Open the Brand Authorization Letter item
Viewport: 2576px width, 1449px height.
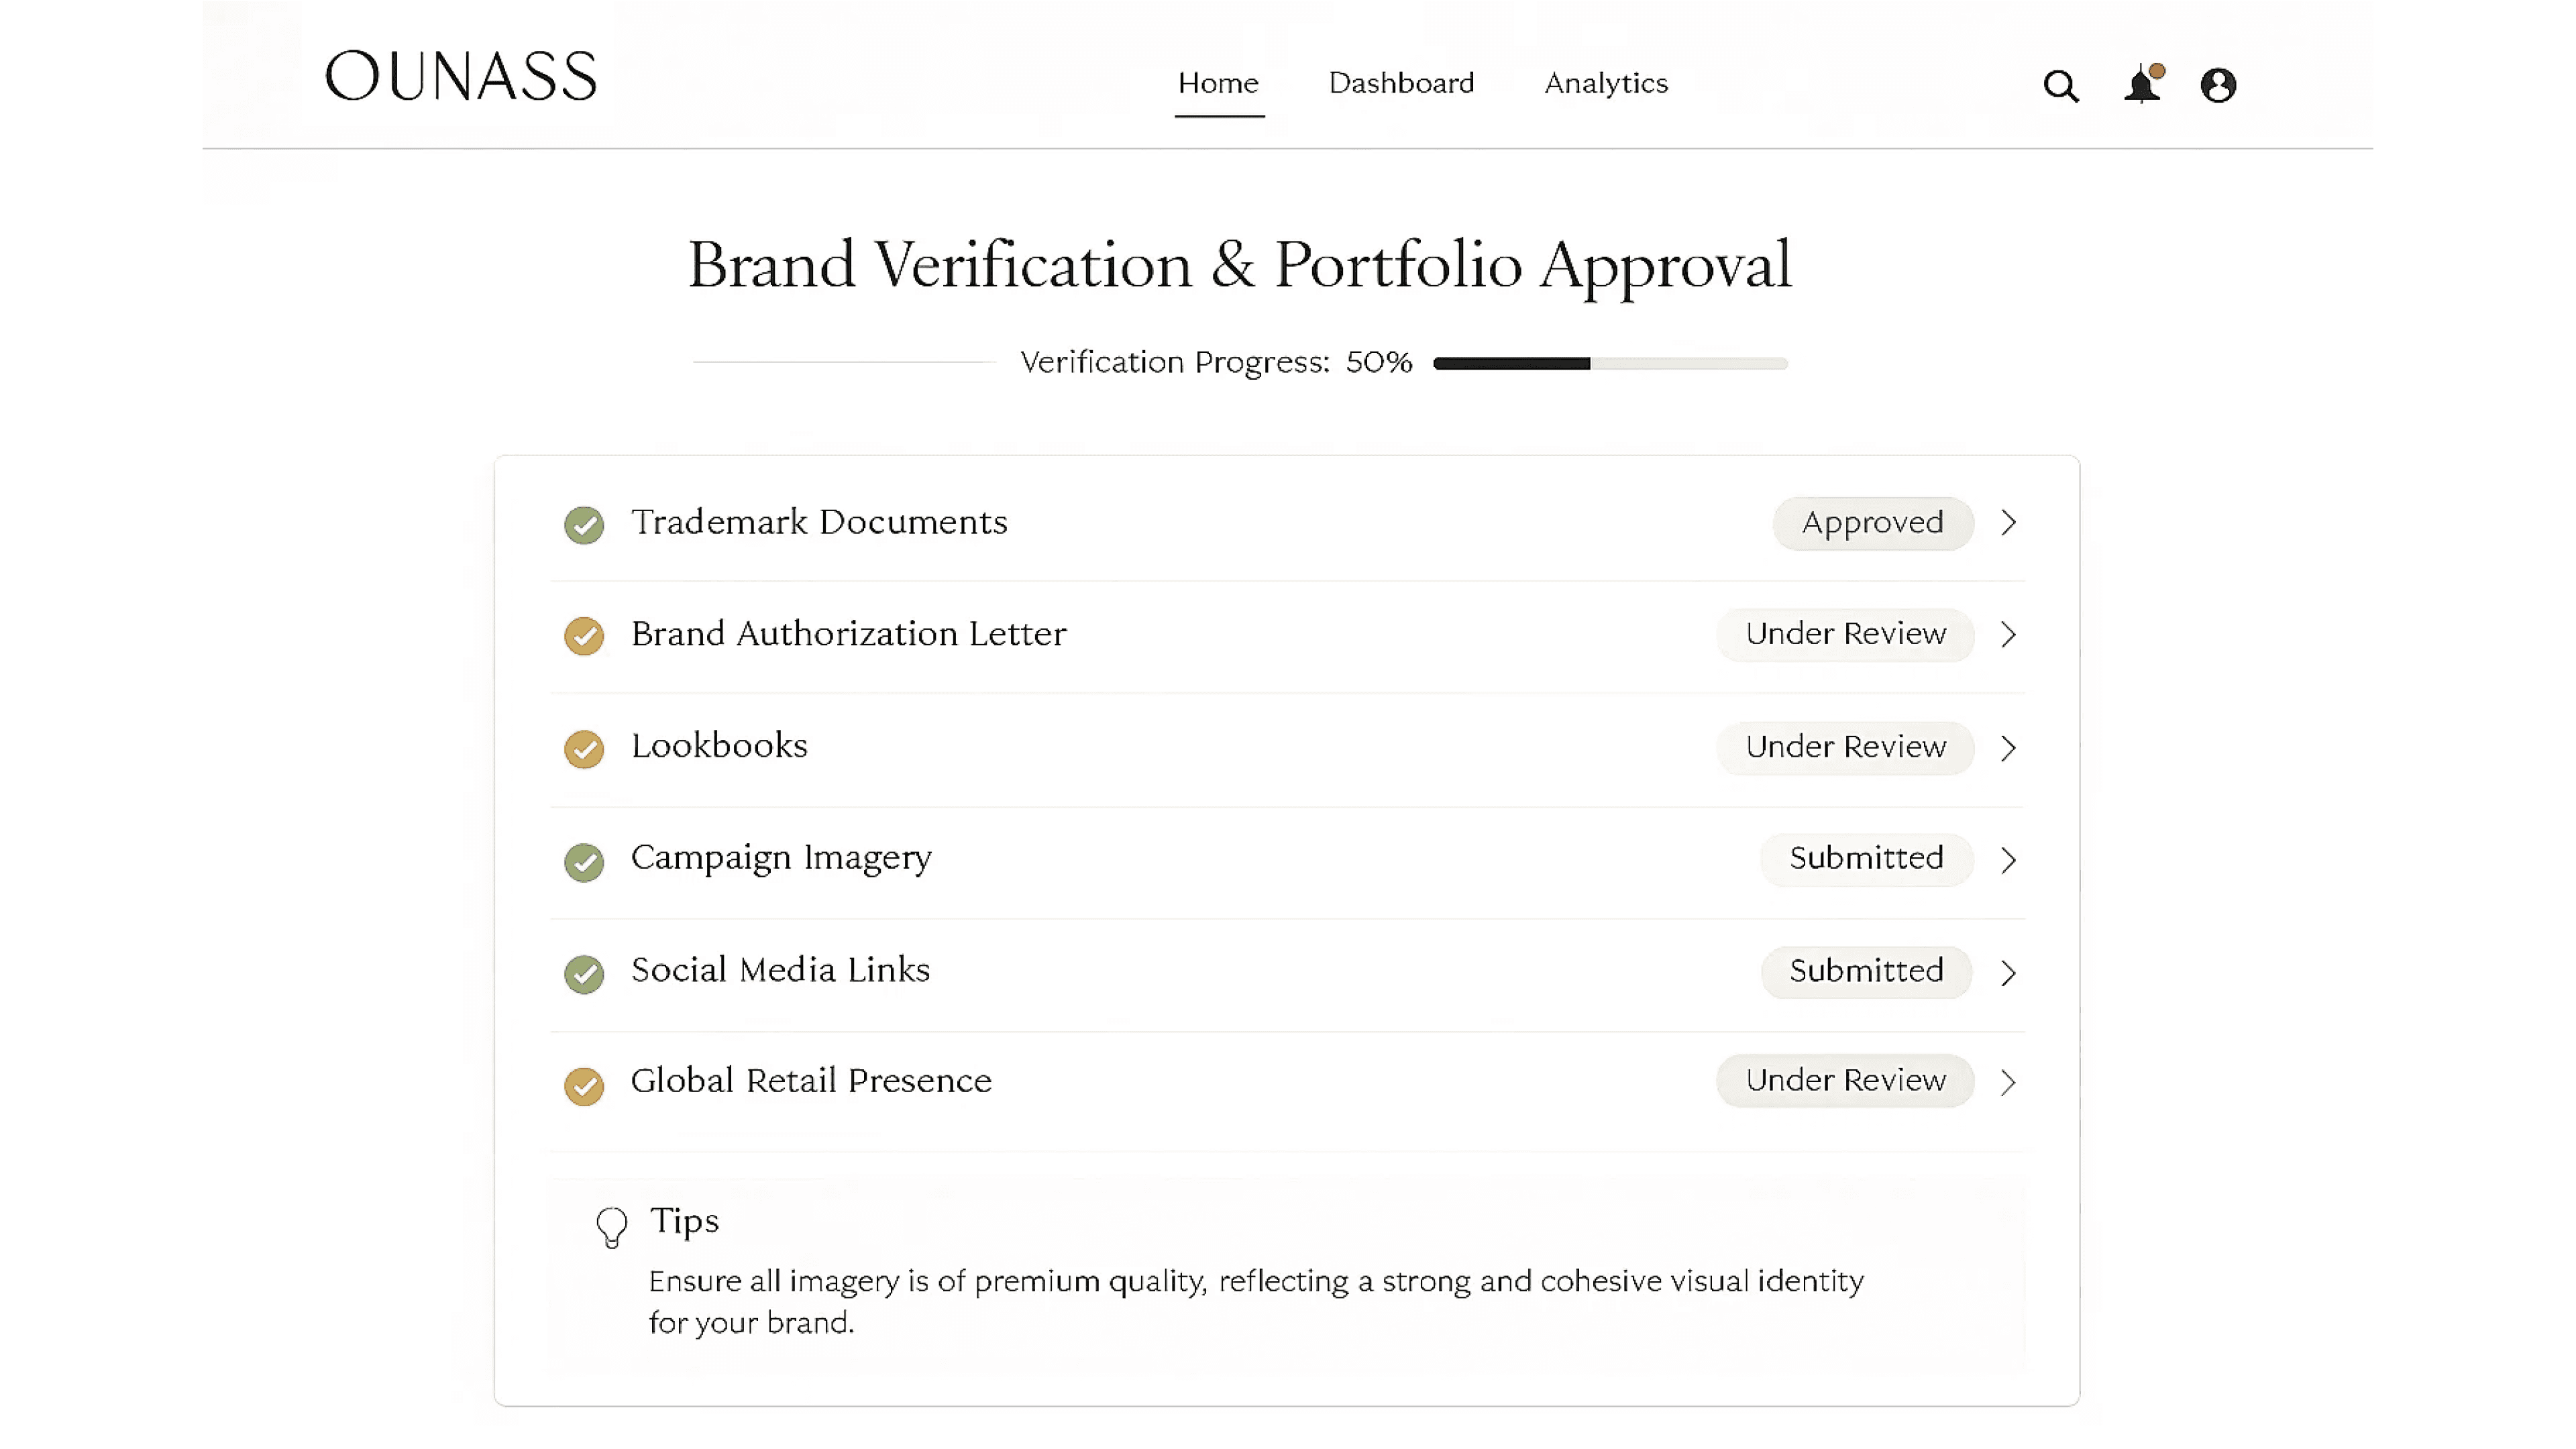(848, 634)
